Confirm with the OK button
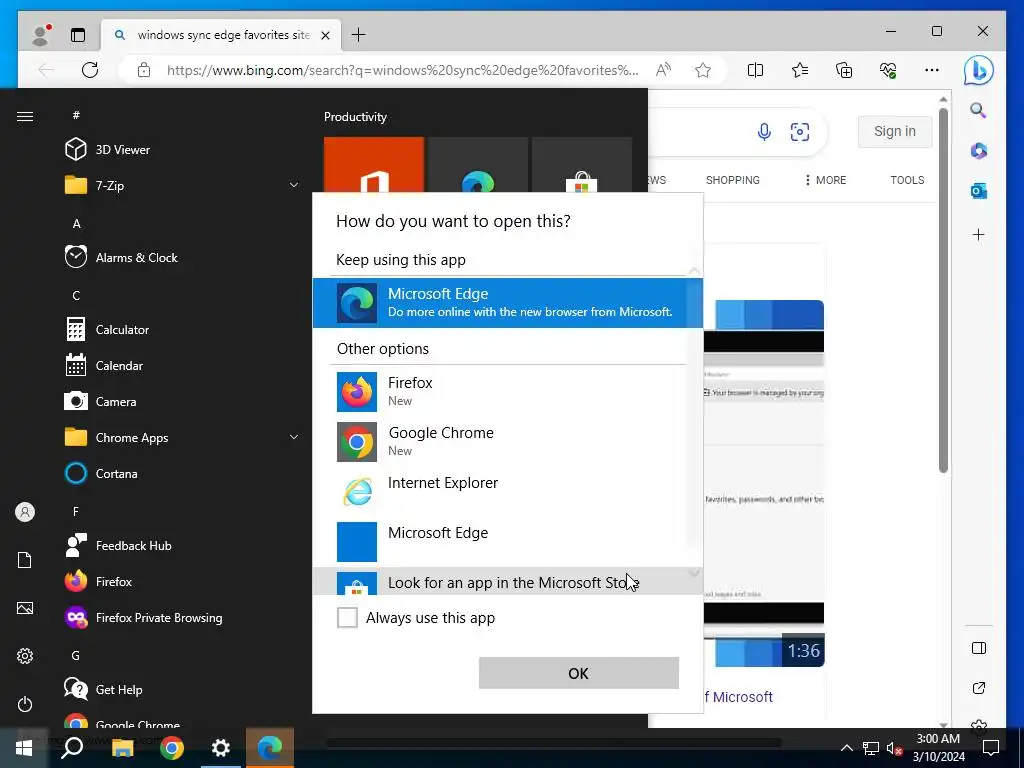Image resolution: width=1024 pixels, height=768 pixels. click(x=579, y=673)
